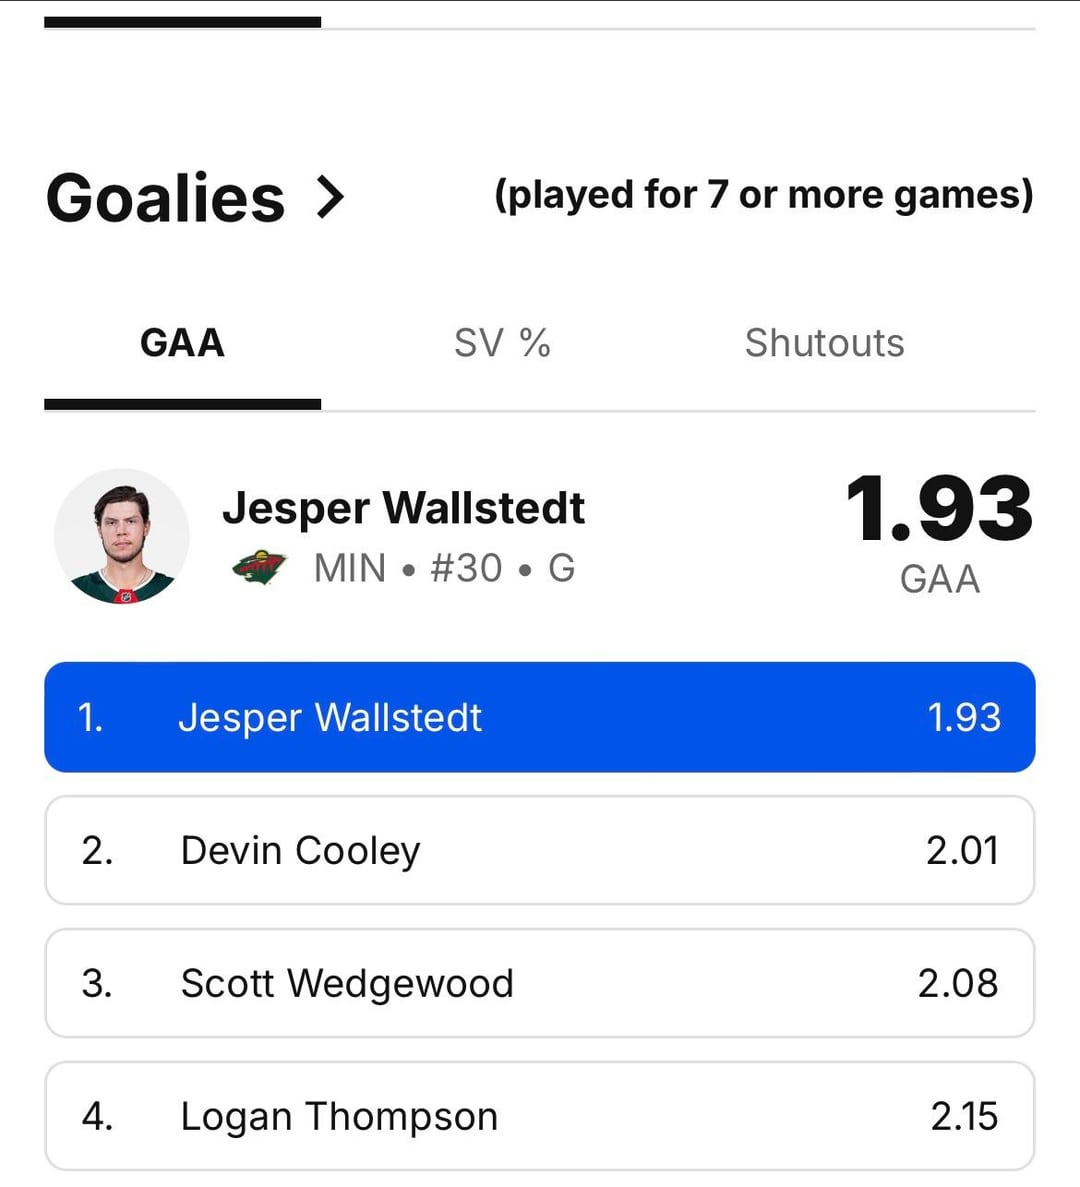Click the Minnesota Wild team logo
The width and height of the screenshot is (1080, 1187).
tap(260, 568)
